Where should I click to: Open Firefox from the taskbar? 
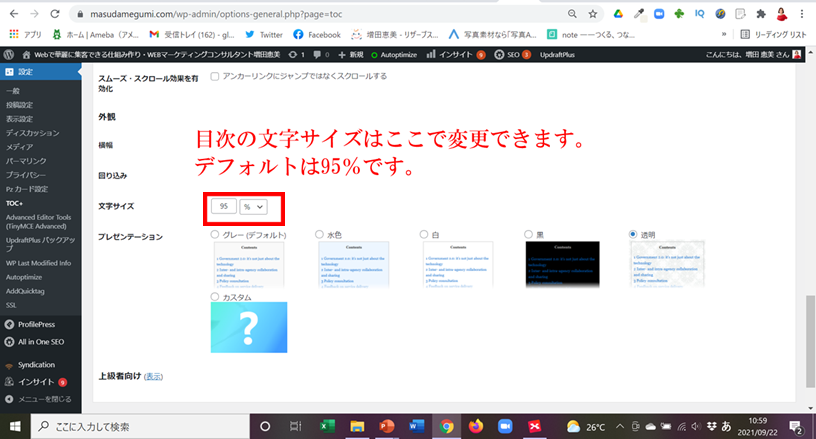tap(476, 427)
